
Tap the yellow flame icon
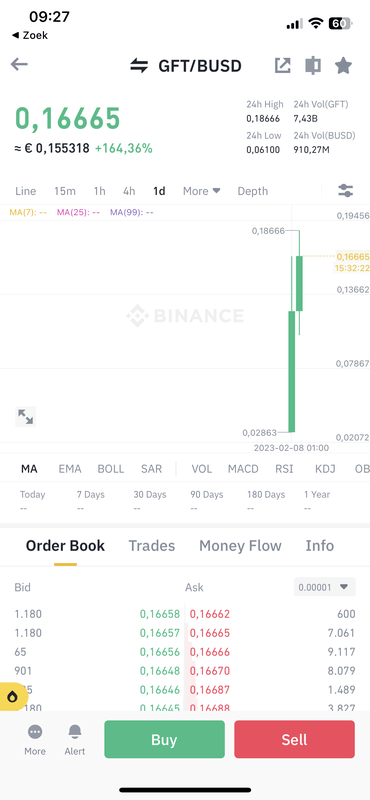click(x=13, y=696)
